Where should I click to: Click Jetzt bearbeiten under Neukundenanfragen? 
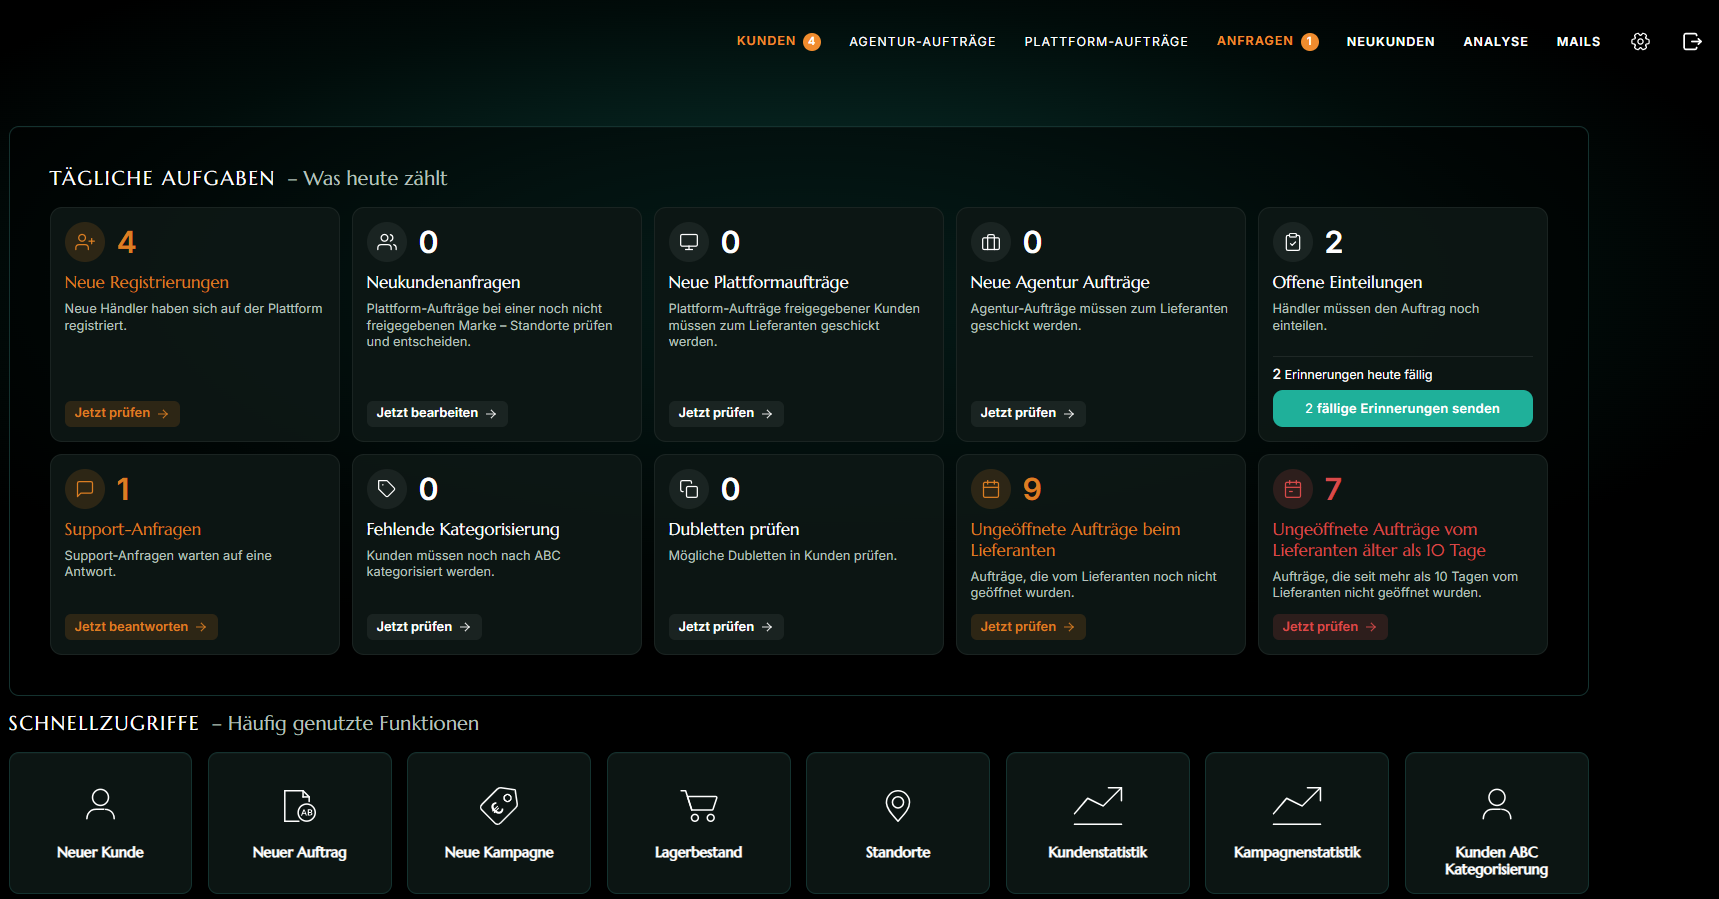click(437, 413)
